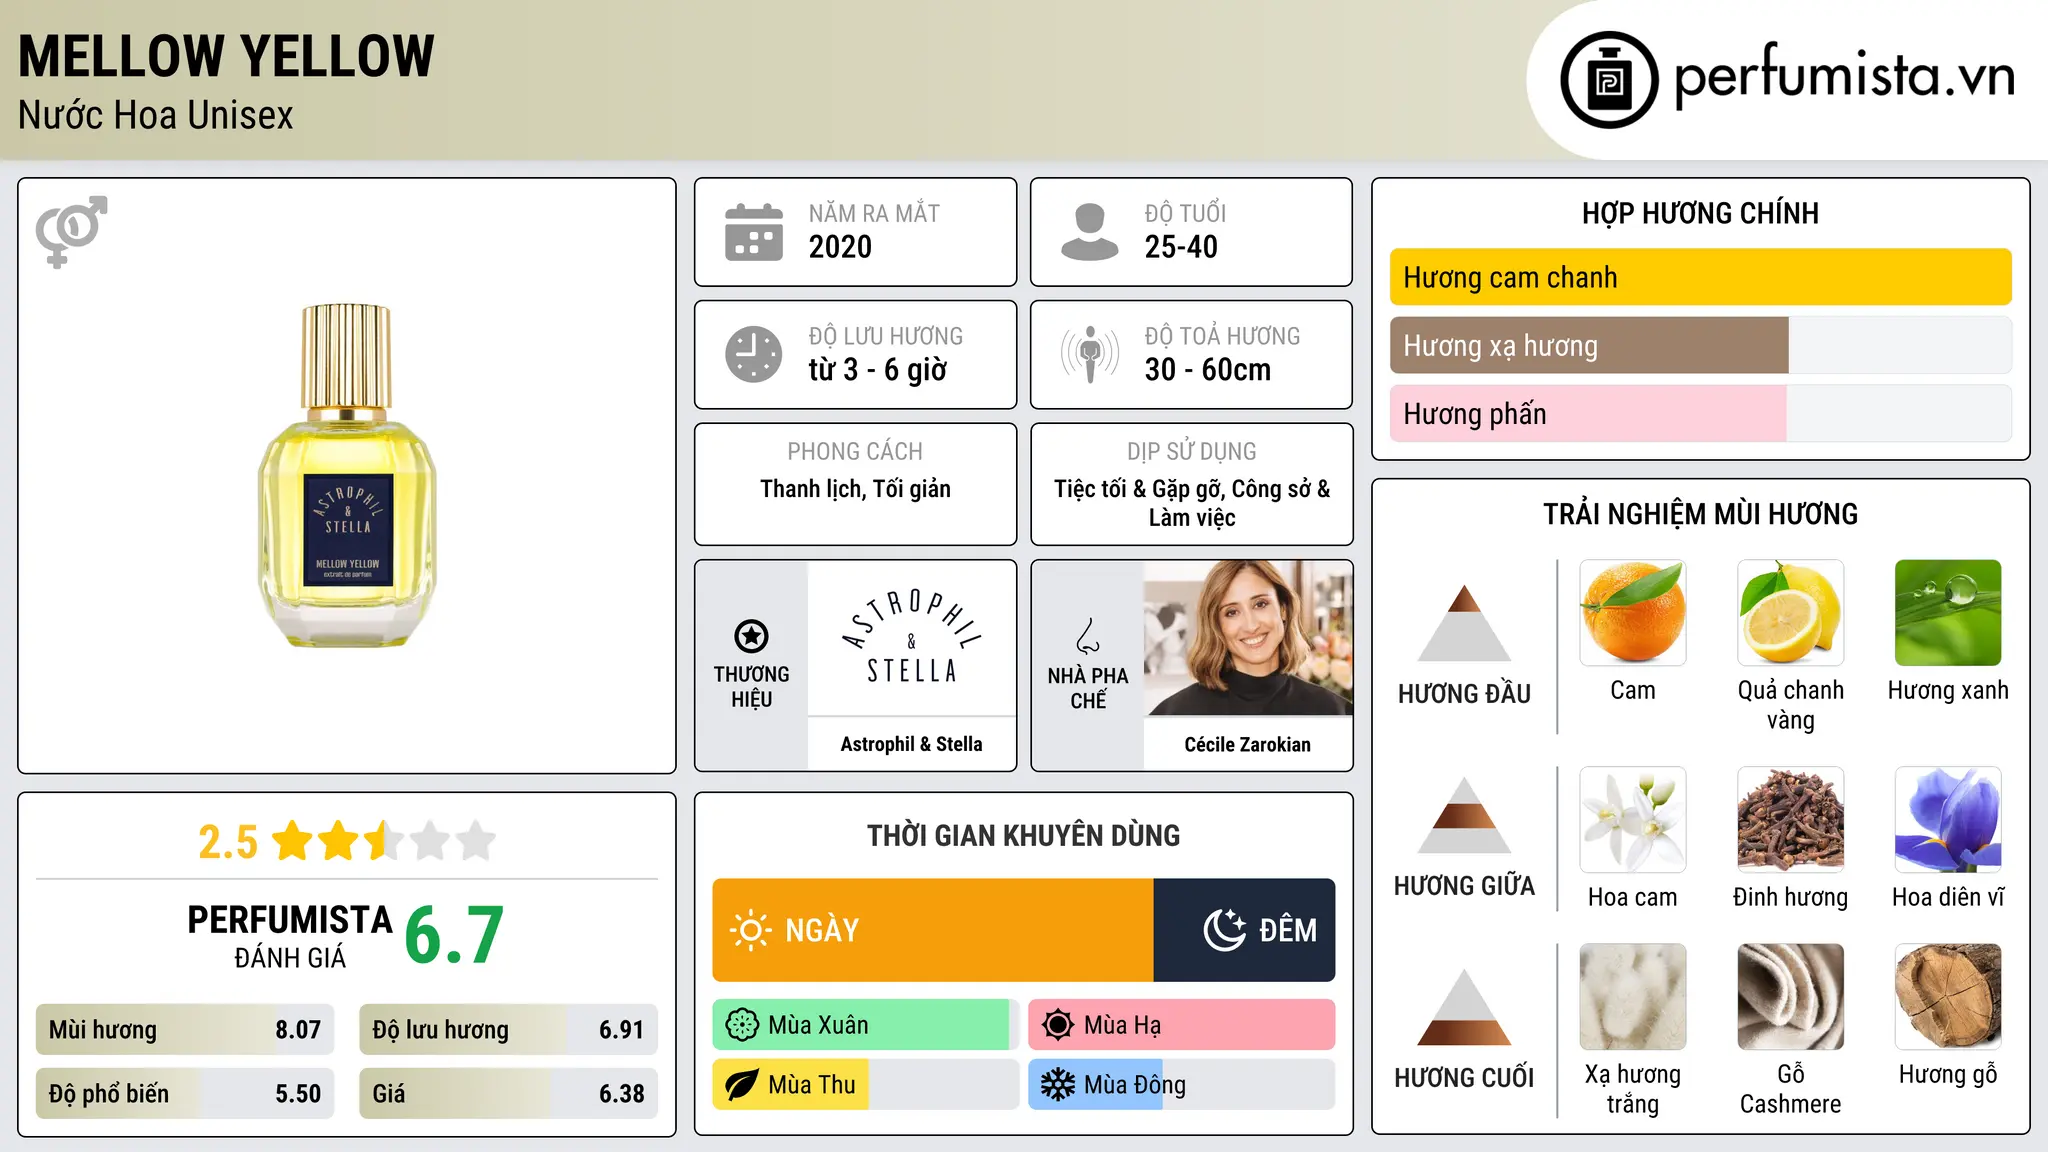Click the Mellow Yellow perfume bottle image
The height and width of the screenshot is (1152, 2048).
(x=347, y=476)
